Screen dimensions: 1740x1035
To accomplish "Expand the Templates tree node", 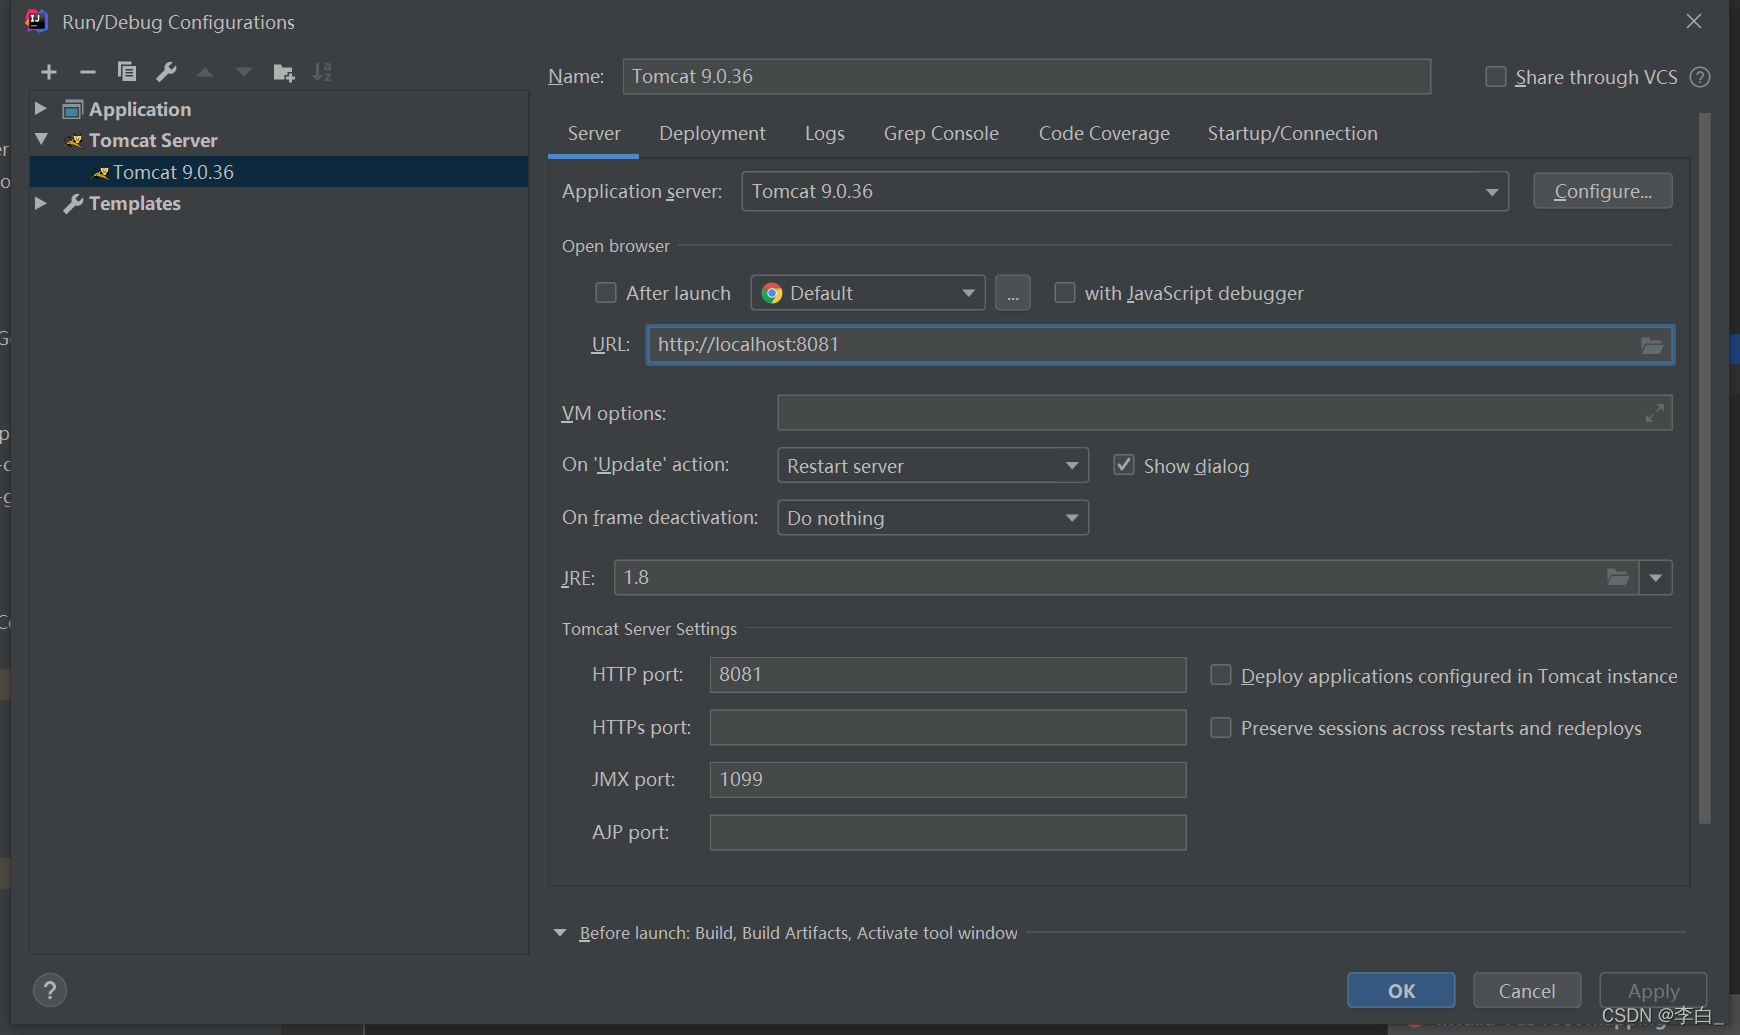I will coord(41,203).
